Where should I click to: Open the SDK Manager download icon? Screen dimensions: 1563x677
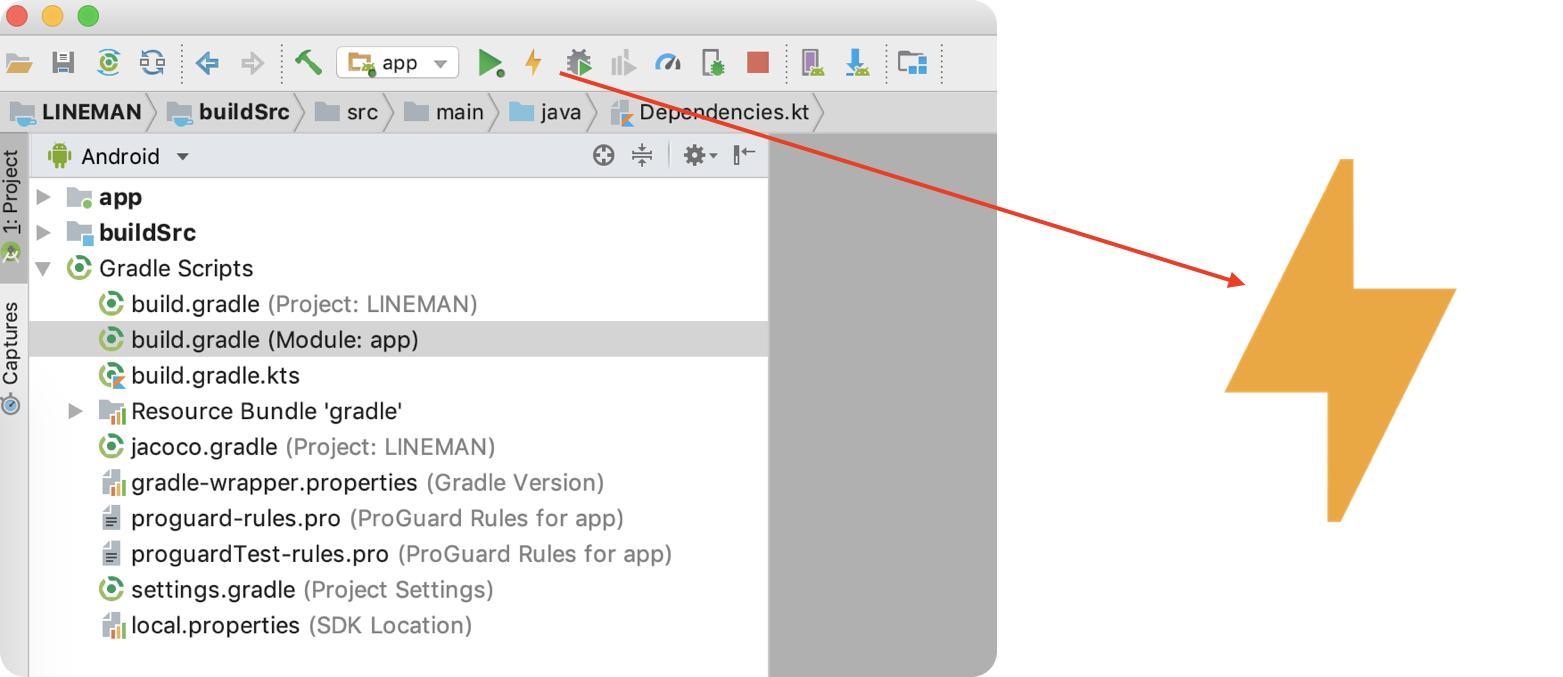[x=858, y=62]
